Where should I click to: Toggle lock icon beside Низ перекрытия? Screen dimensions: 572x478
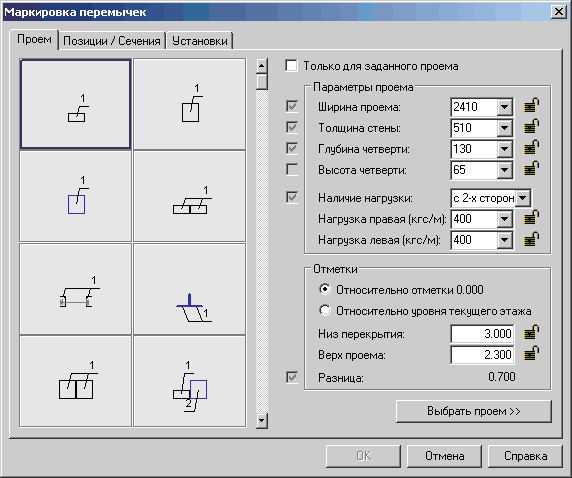point(532,332)
